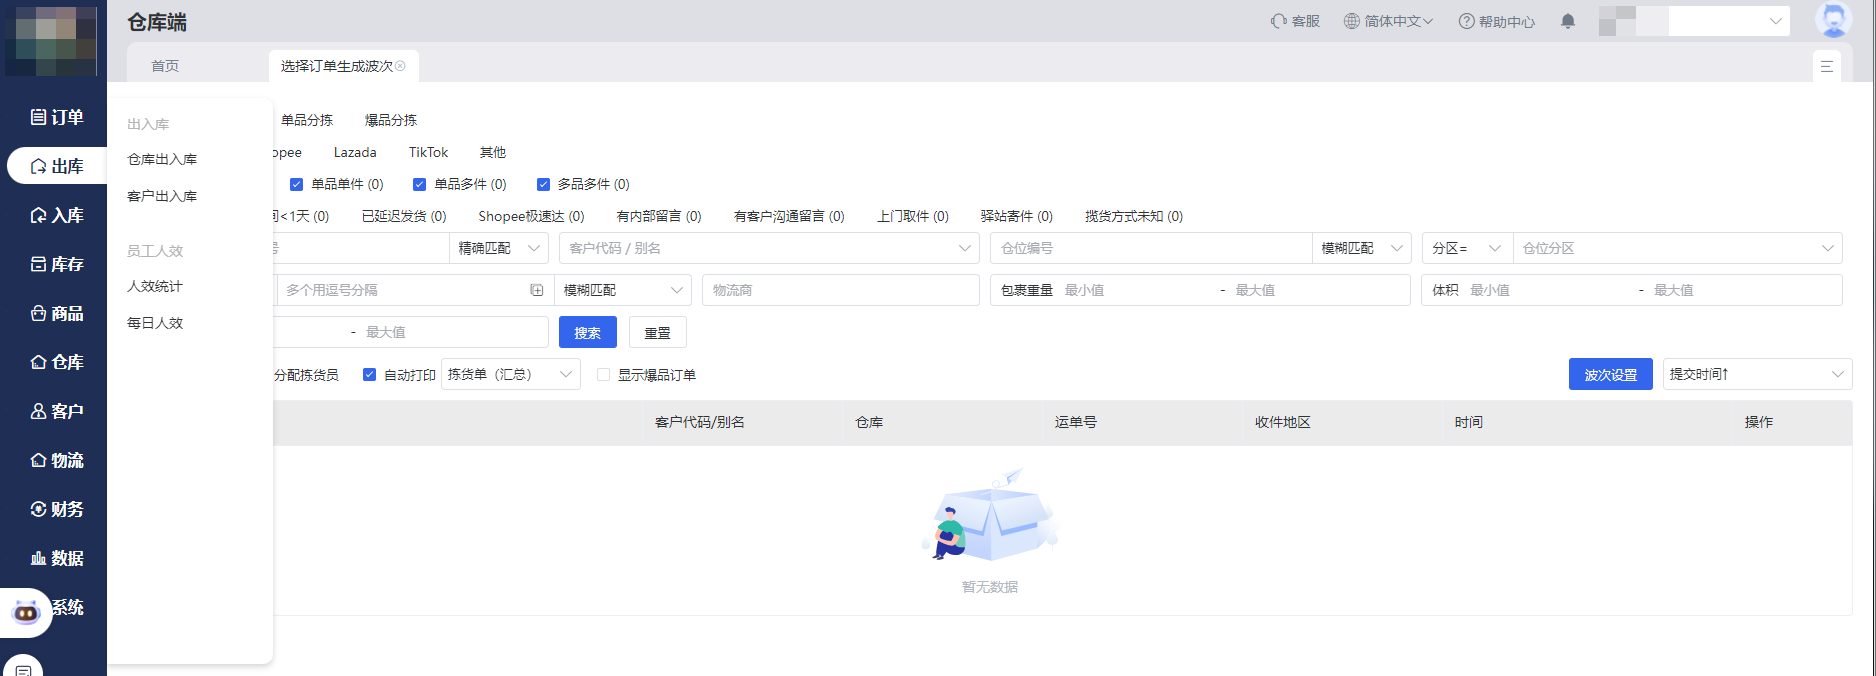
Task: Toggle 多品多件 checkbox
Action: point(543,184)
